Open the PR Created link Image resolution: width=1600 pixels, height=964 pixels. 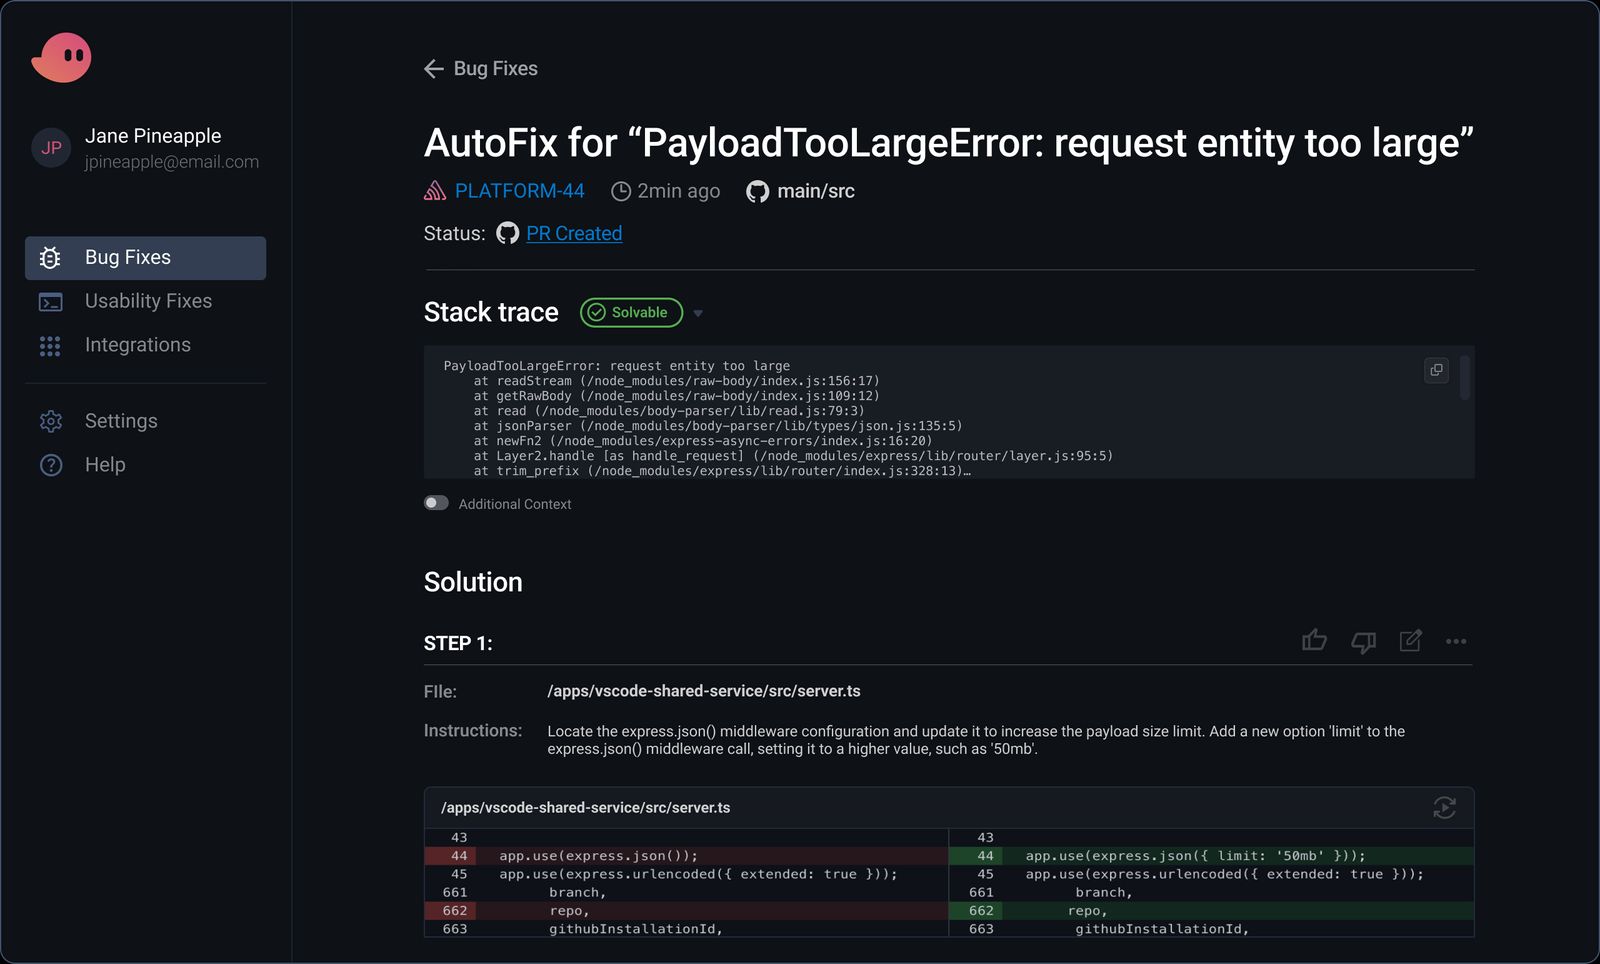pos(575,233)
